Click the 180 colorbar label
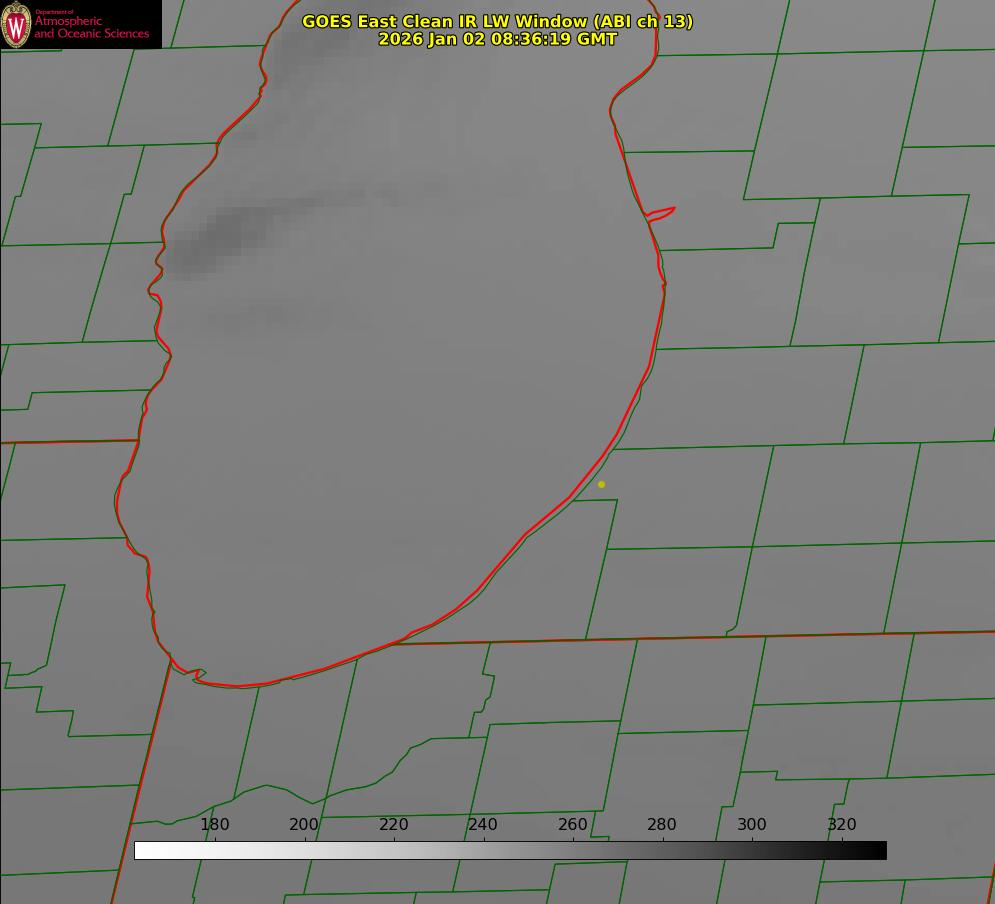The height and width of the screenshot is (904, 995). (x=215, y=824)
